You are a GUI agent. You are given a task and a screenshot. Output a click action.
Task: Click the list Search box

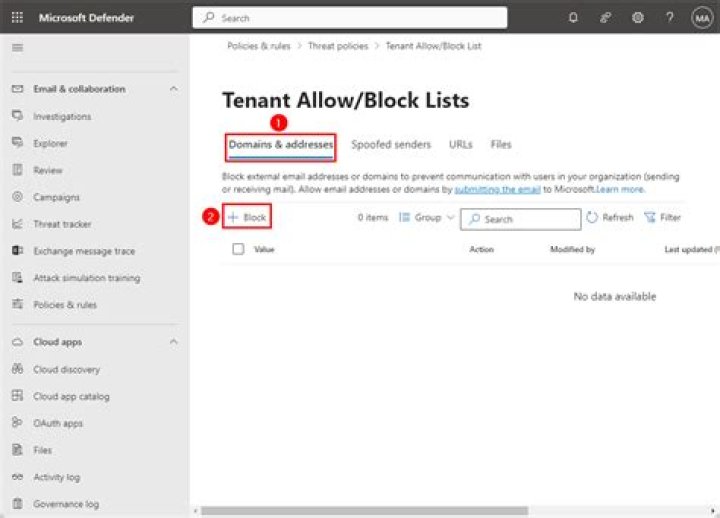pos(521,219)
